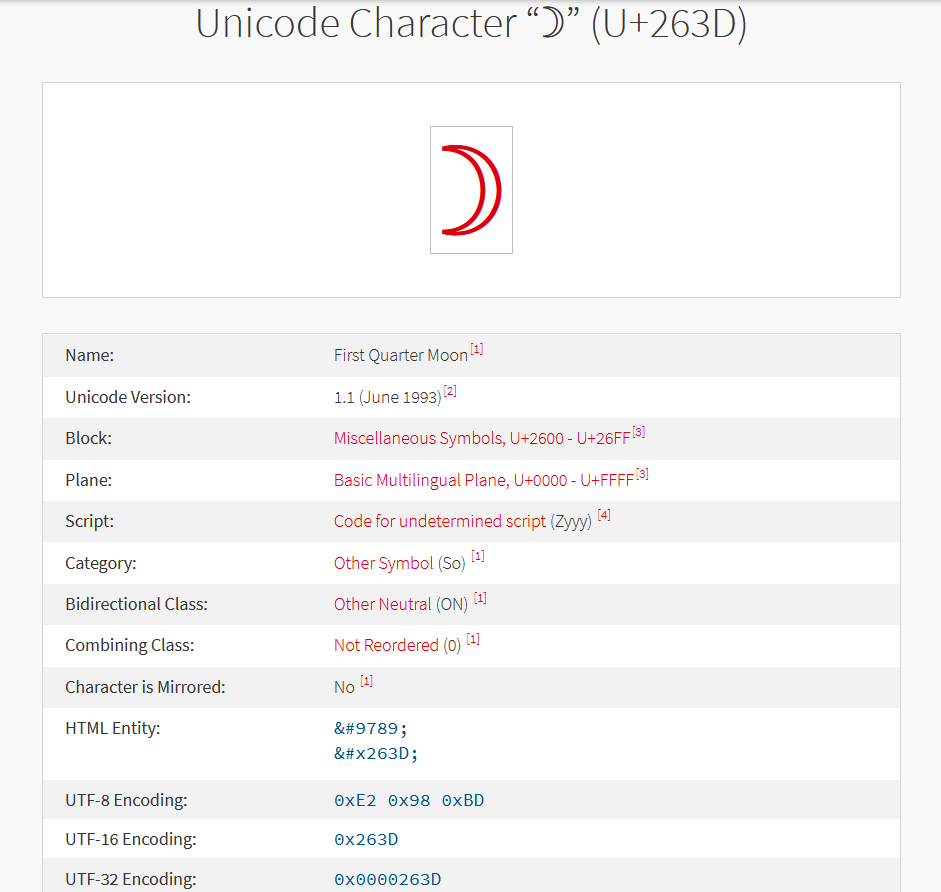Click the HTML entity &#x263D; code

coord(376,753)
